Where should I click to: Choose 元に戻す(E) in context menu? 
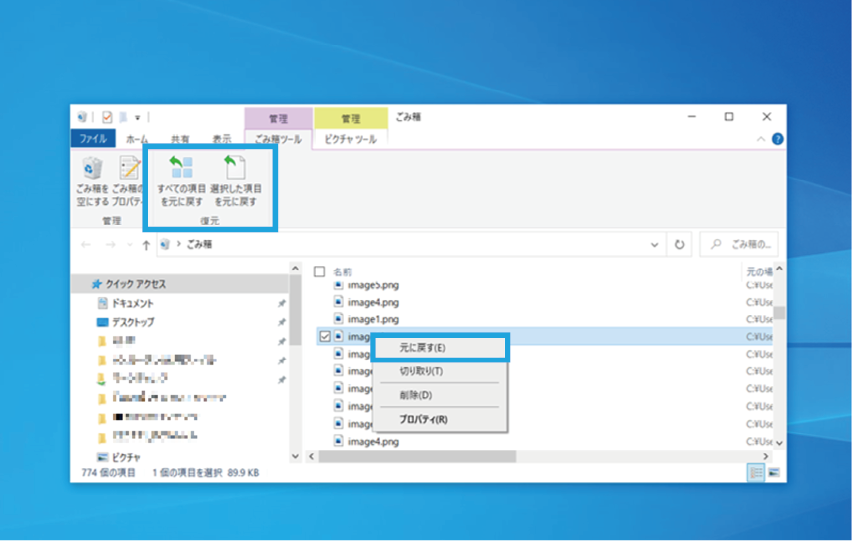[x=440, y=348]
